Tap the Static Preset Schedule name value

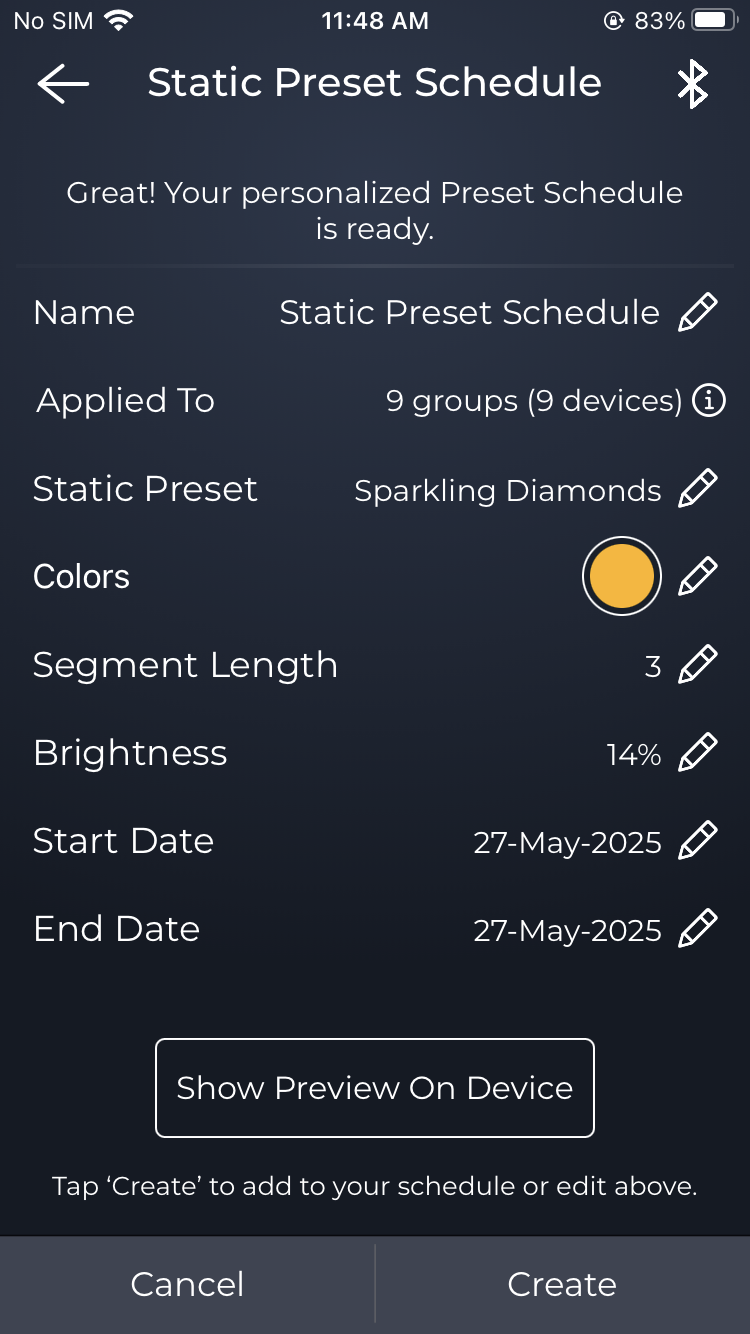point(469,313)
